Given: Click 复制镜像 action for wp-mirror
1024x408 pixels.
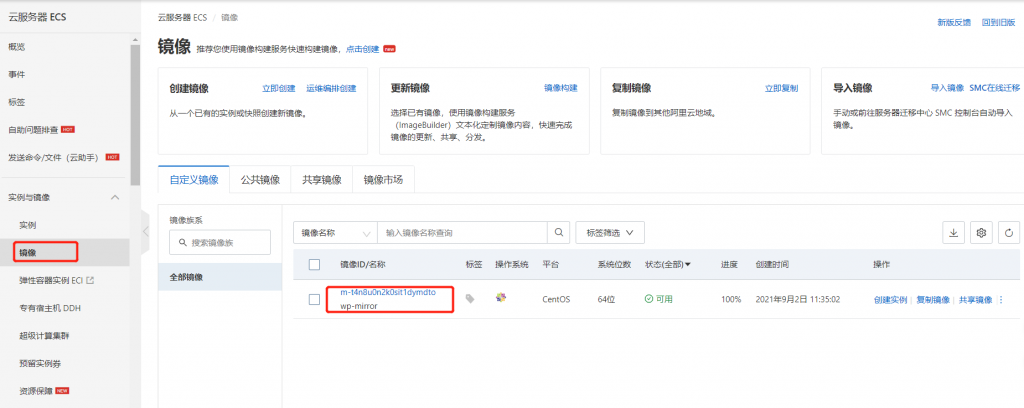Looking at the screenshot, I should point(933,300).
